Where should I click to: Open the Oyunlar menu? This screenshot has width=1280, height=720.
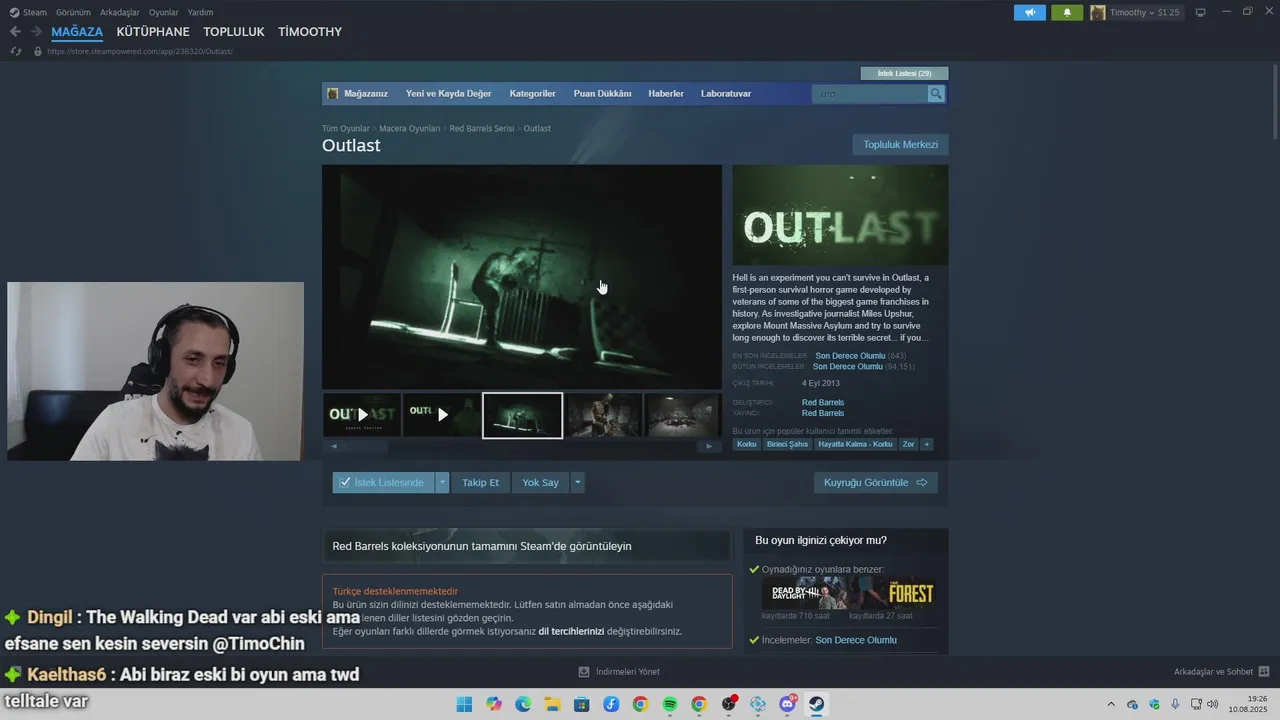pos(164,12)
